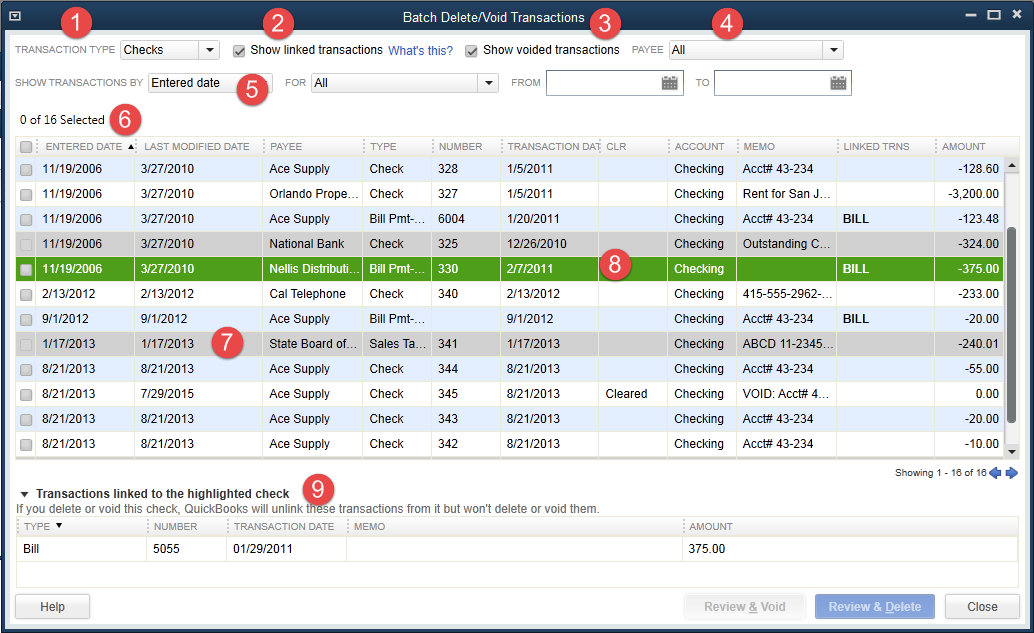Sort by ENTERED DATE column header

[x=85, y=146]
